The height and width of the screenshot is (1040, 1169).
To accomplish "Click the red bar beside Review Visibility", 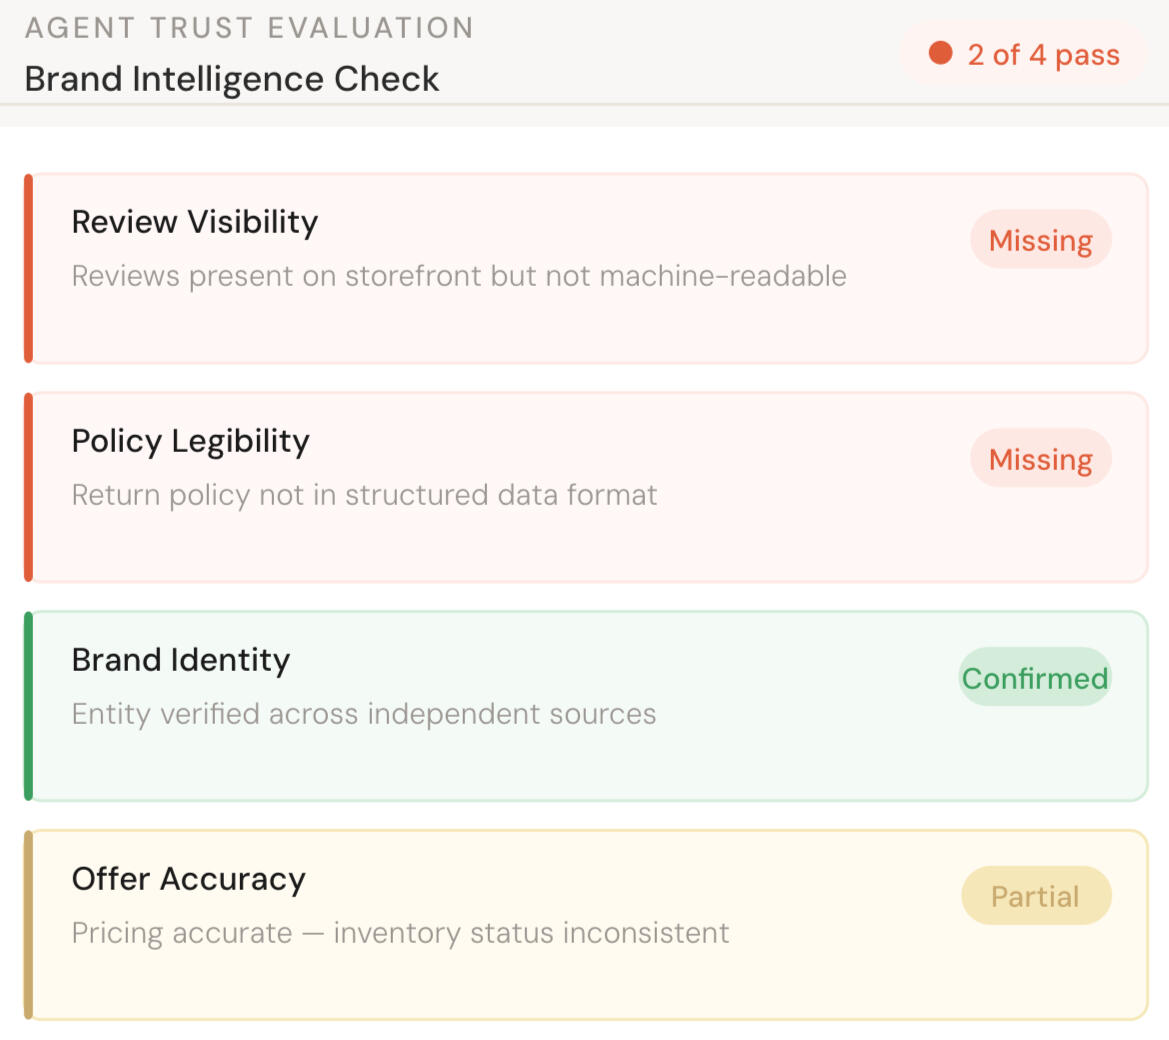I will point(28,267).
